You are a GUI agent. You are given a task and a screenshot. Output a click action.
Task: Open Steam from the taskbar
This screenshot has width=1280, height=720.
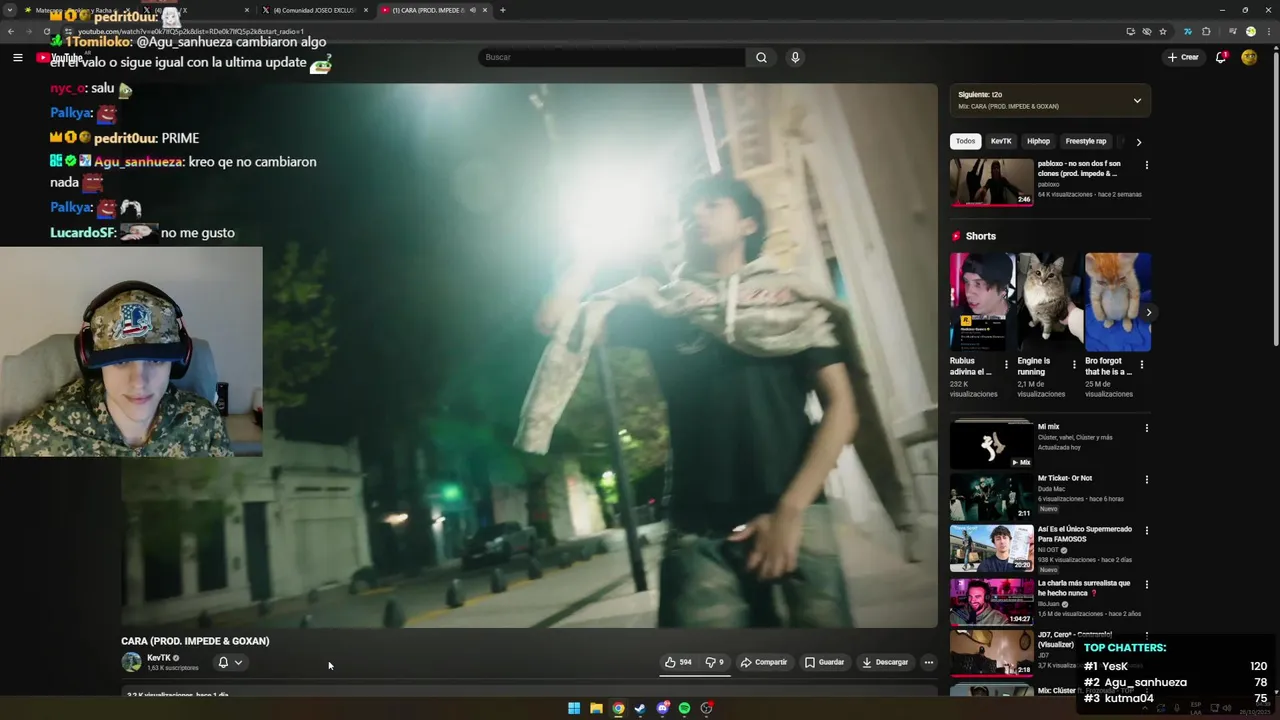(x=640, y=708)
